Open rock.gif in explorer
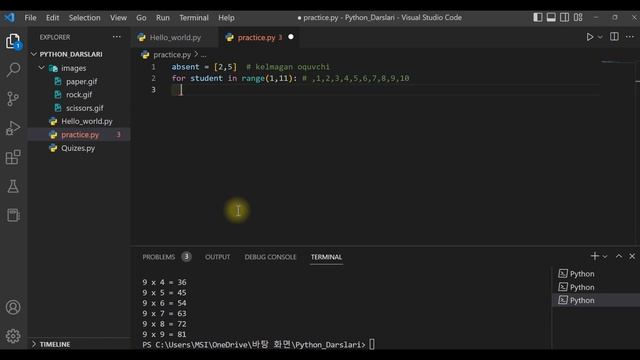 [79, 95]
